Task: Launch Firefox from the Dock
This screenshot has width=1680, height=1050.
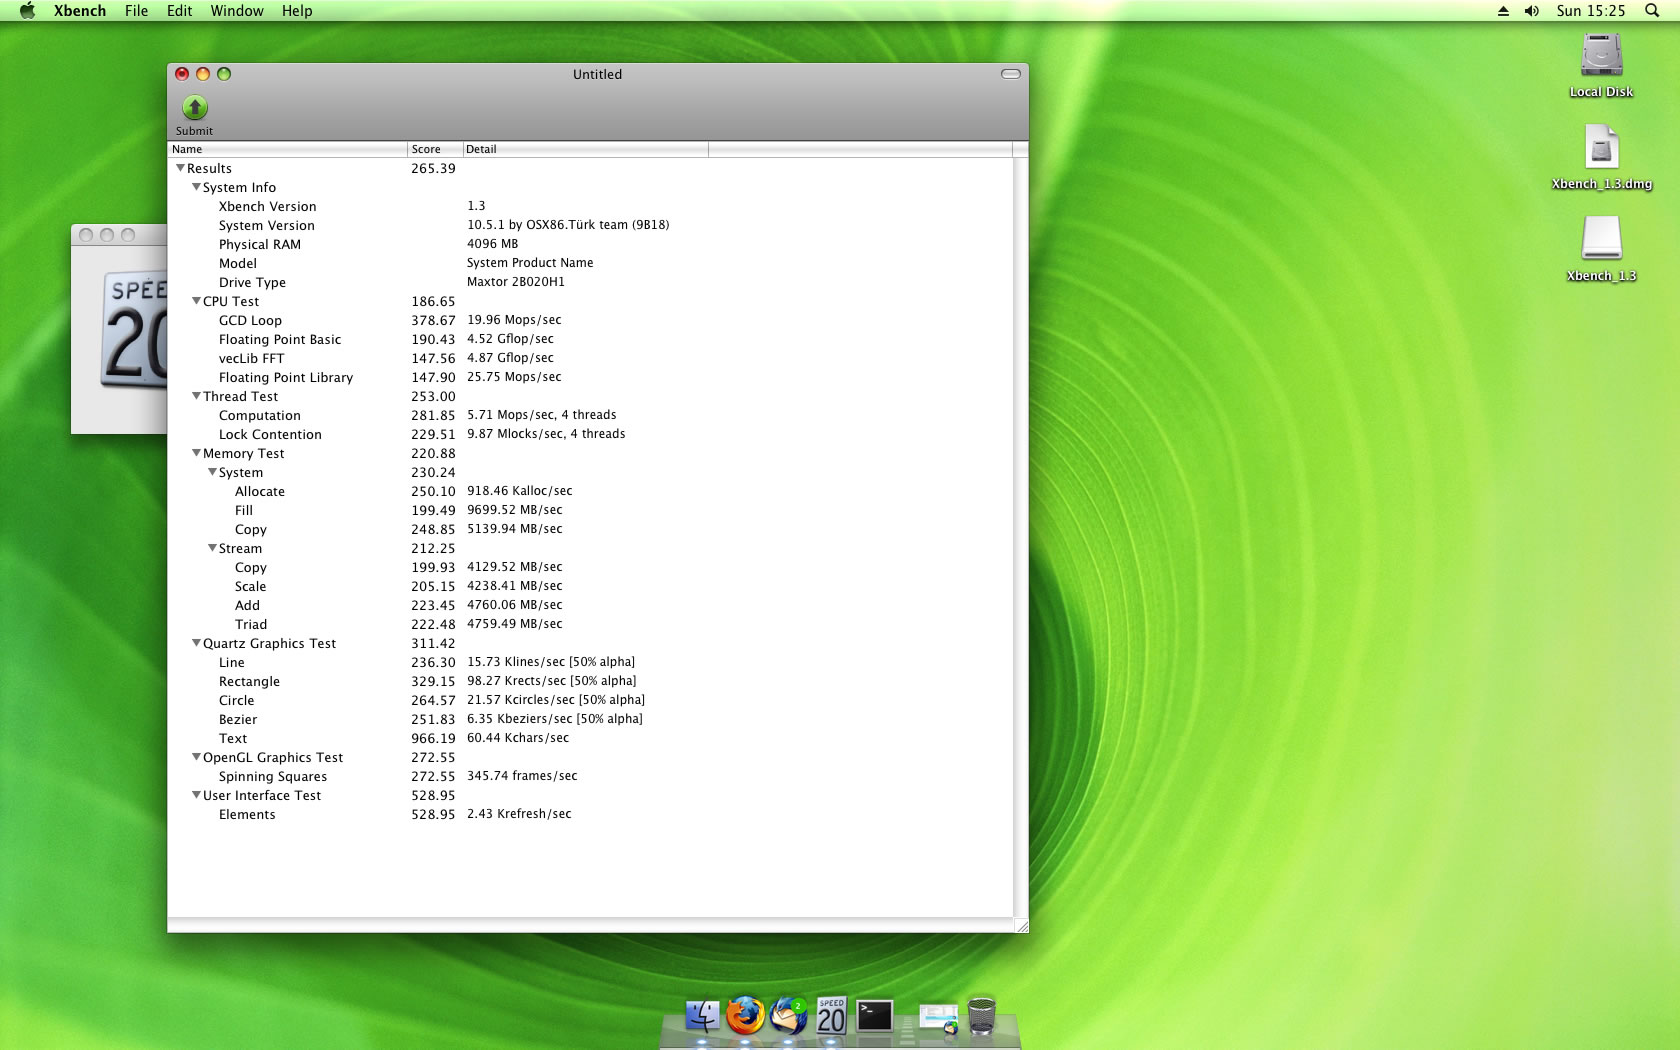Action: [x=745, y=1015]
